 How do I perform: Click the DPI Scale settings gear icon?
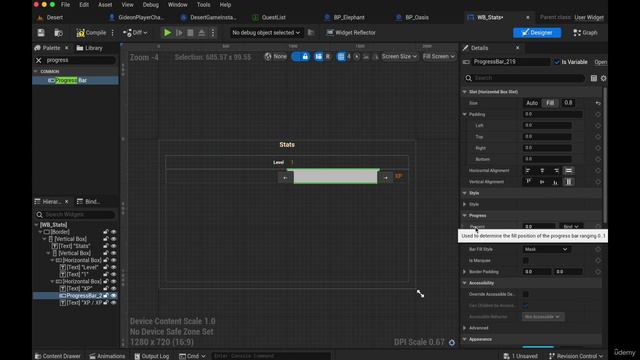click(452, 342)
